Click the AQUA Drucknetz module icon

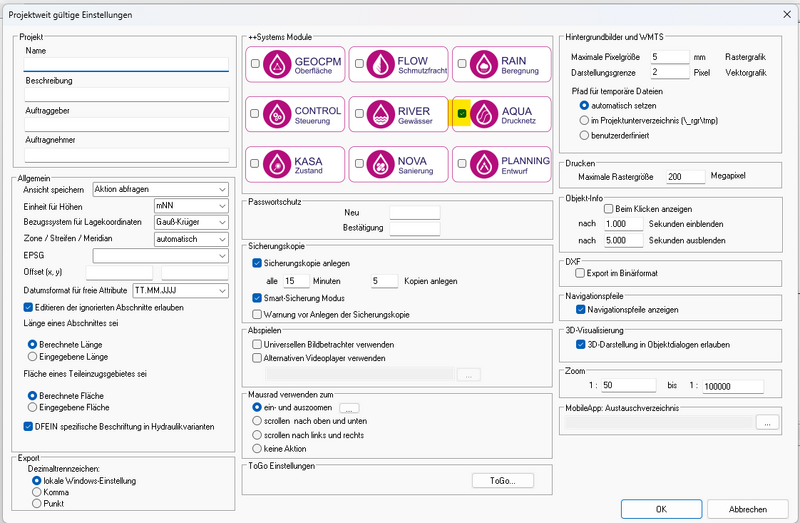[484, 114]
